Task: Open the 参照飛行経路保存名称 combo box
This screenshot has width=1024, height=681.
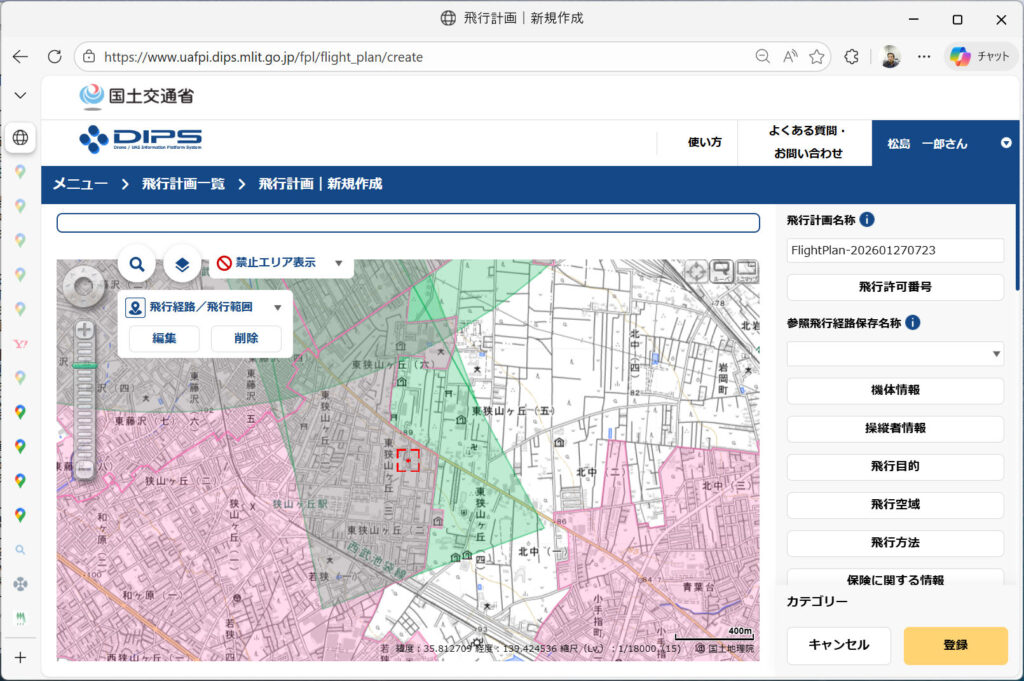Action: [x=895, y=354]
